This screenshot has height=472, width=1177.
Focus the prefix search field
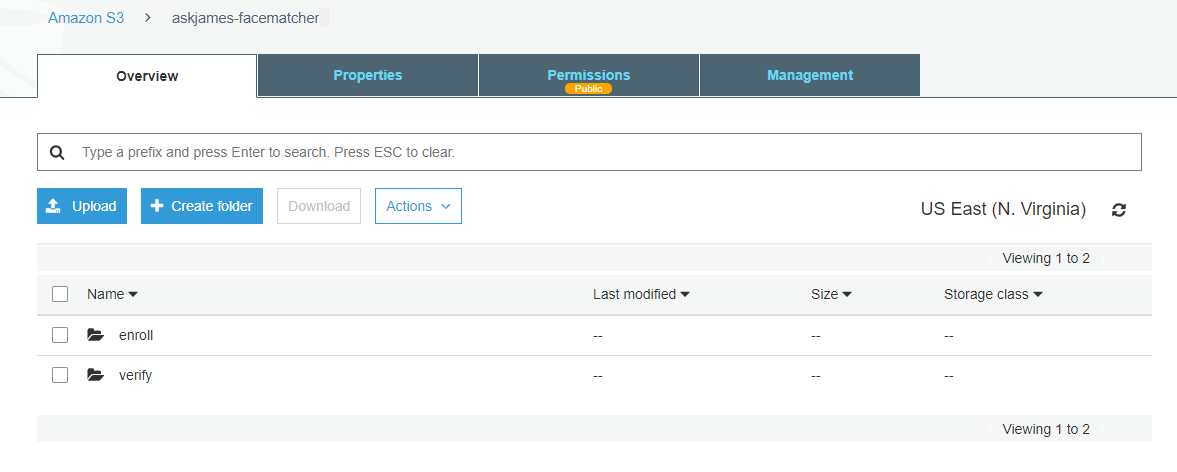(x=600, y=153)
